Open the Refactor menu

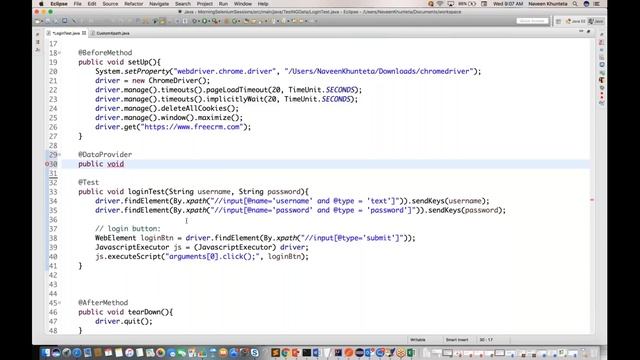pyautogui.click(x=133, y=4)
